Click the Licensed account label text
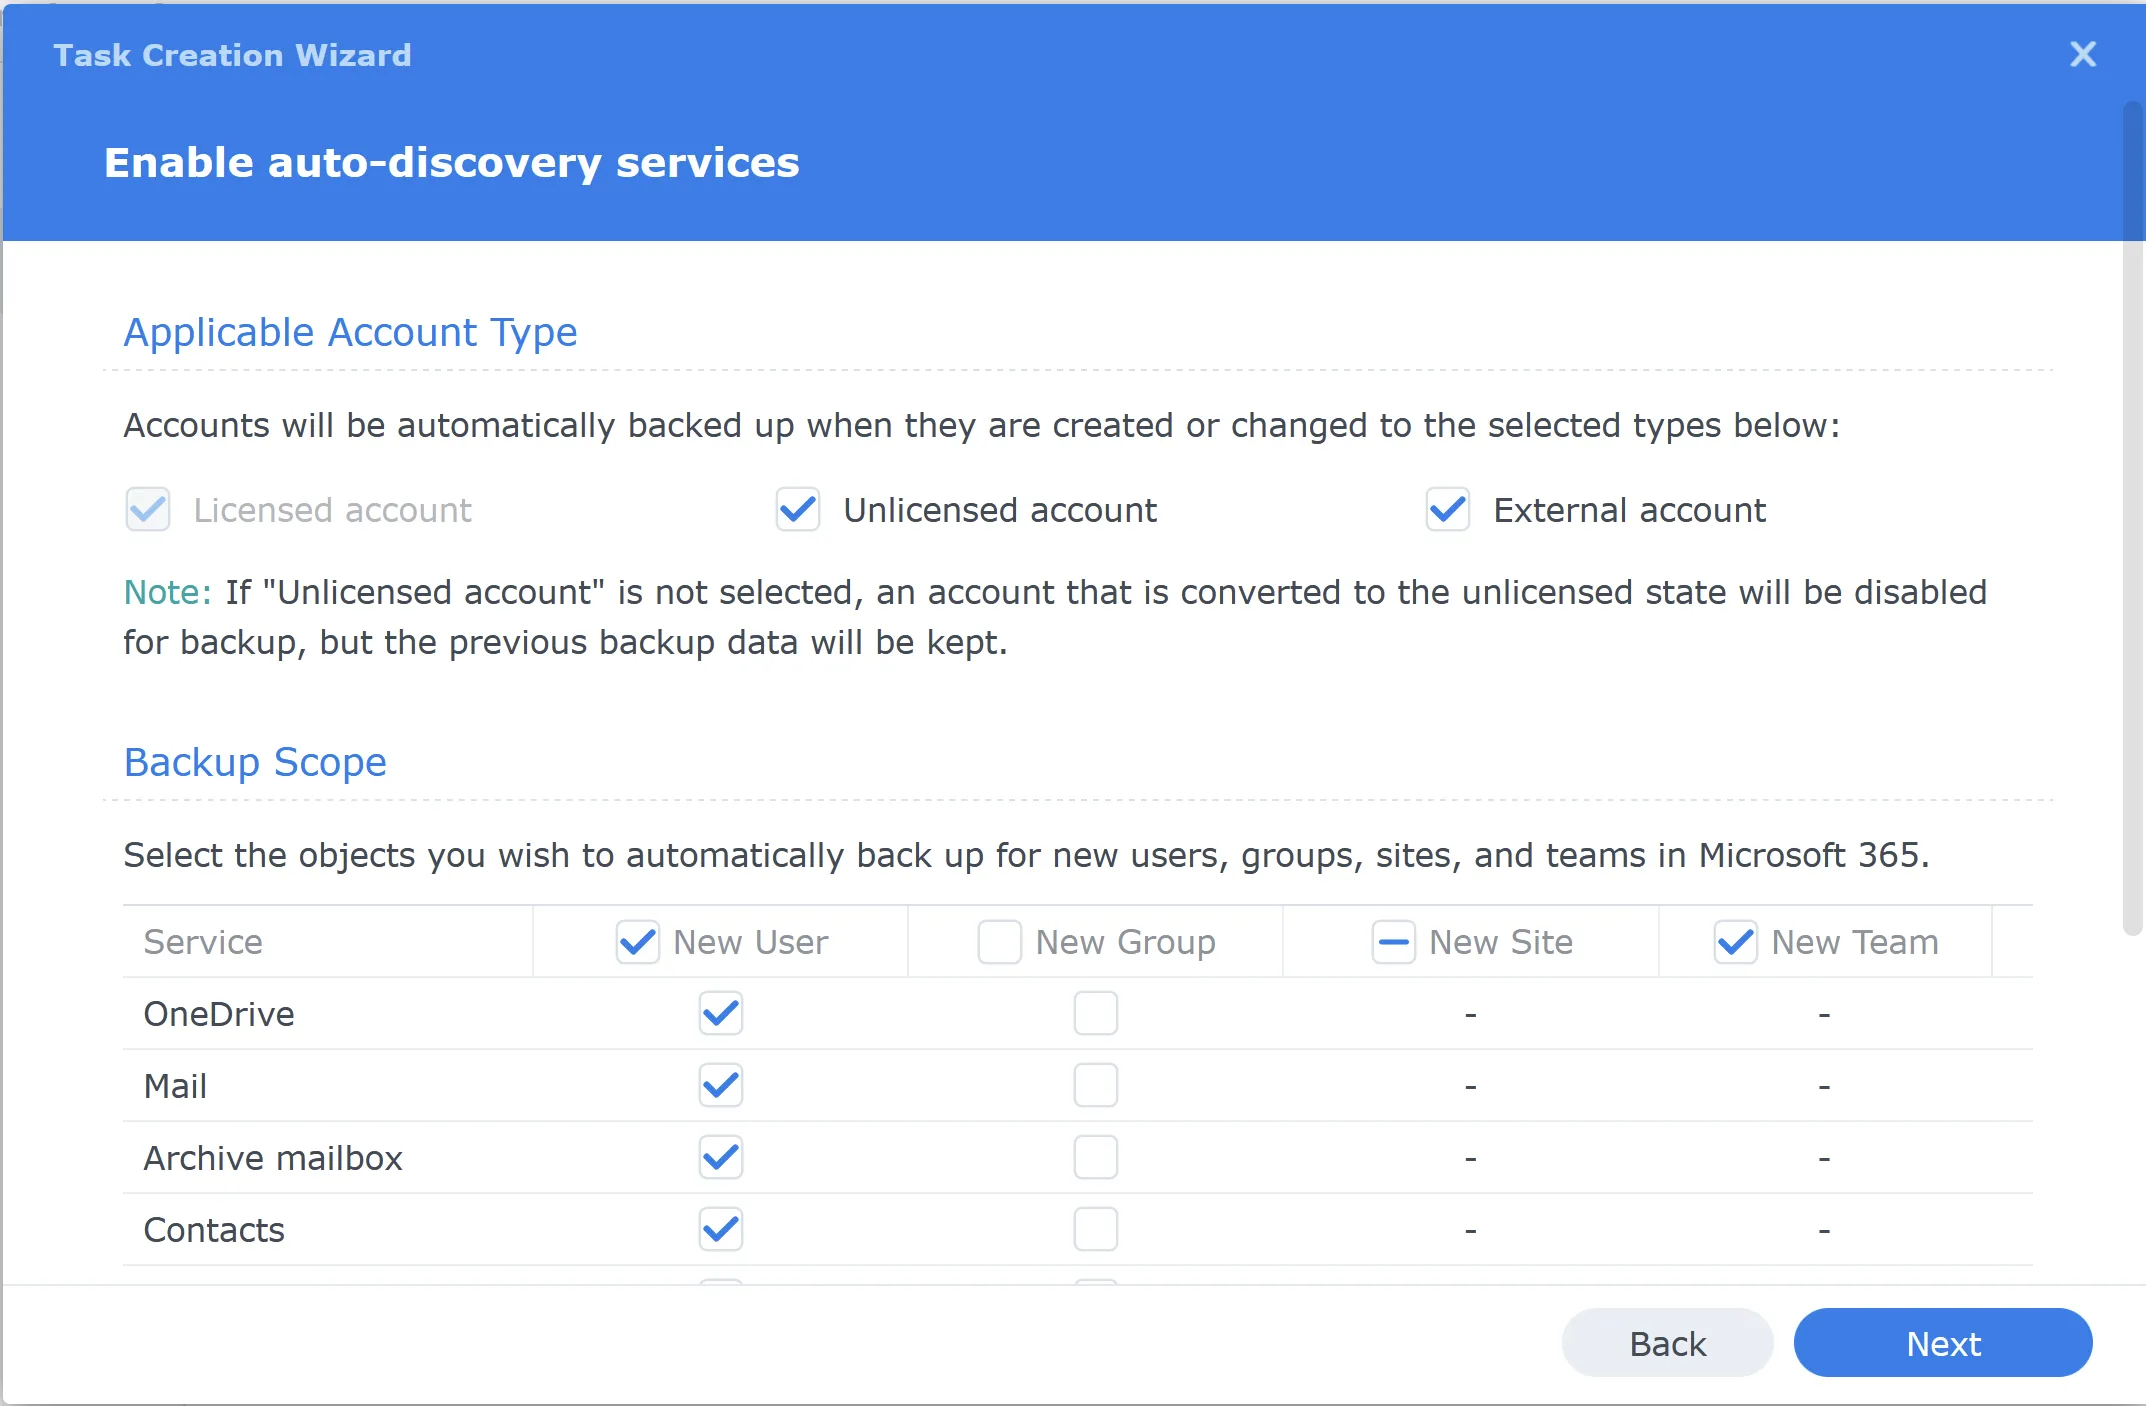2146x1406 pixels. tap(332, 510)
